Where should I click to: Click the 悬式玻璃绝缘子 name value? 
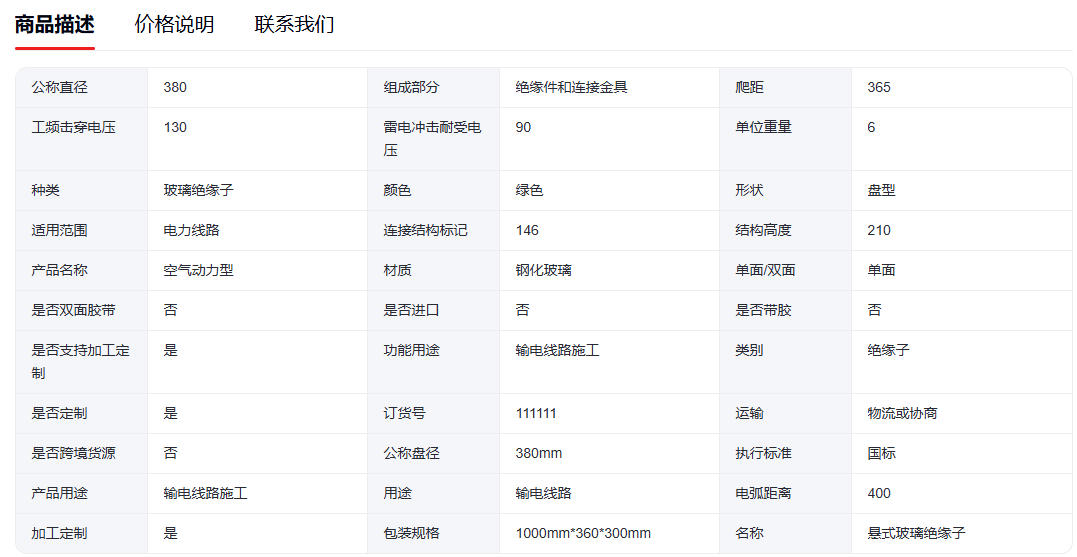click(916, 533)
